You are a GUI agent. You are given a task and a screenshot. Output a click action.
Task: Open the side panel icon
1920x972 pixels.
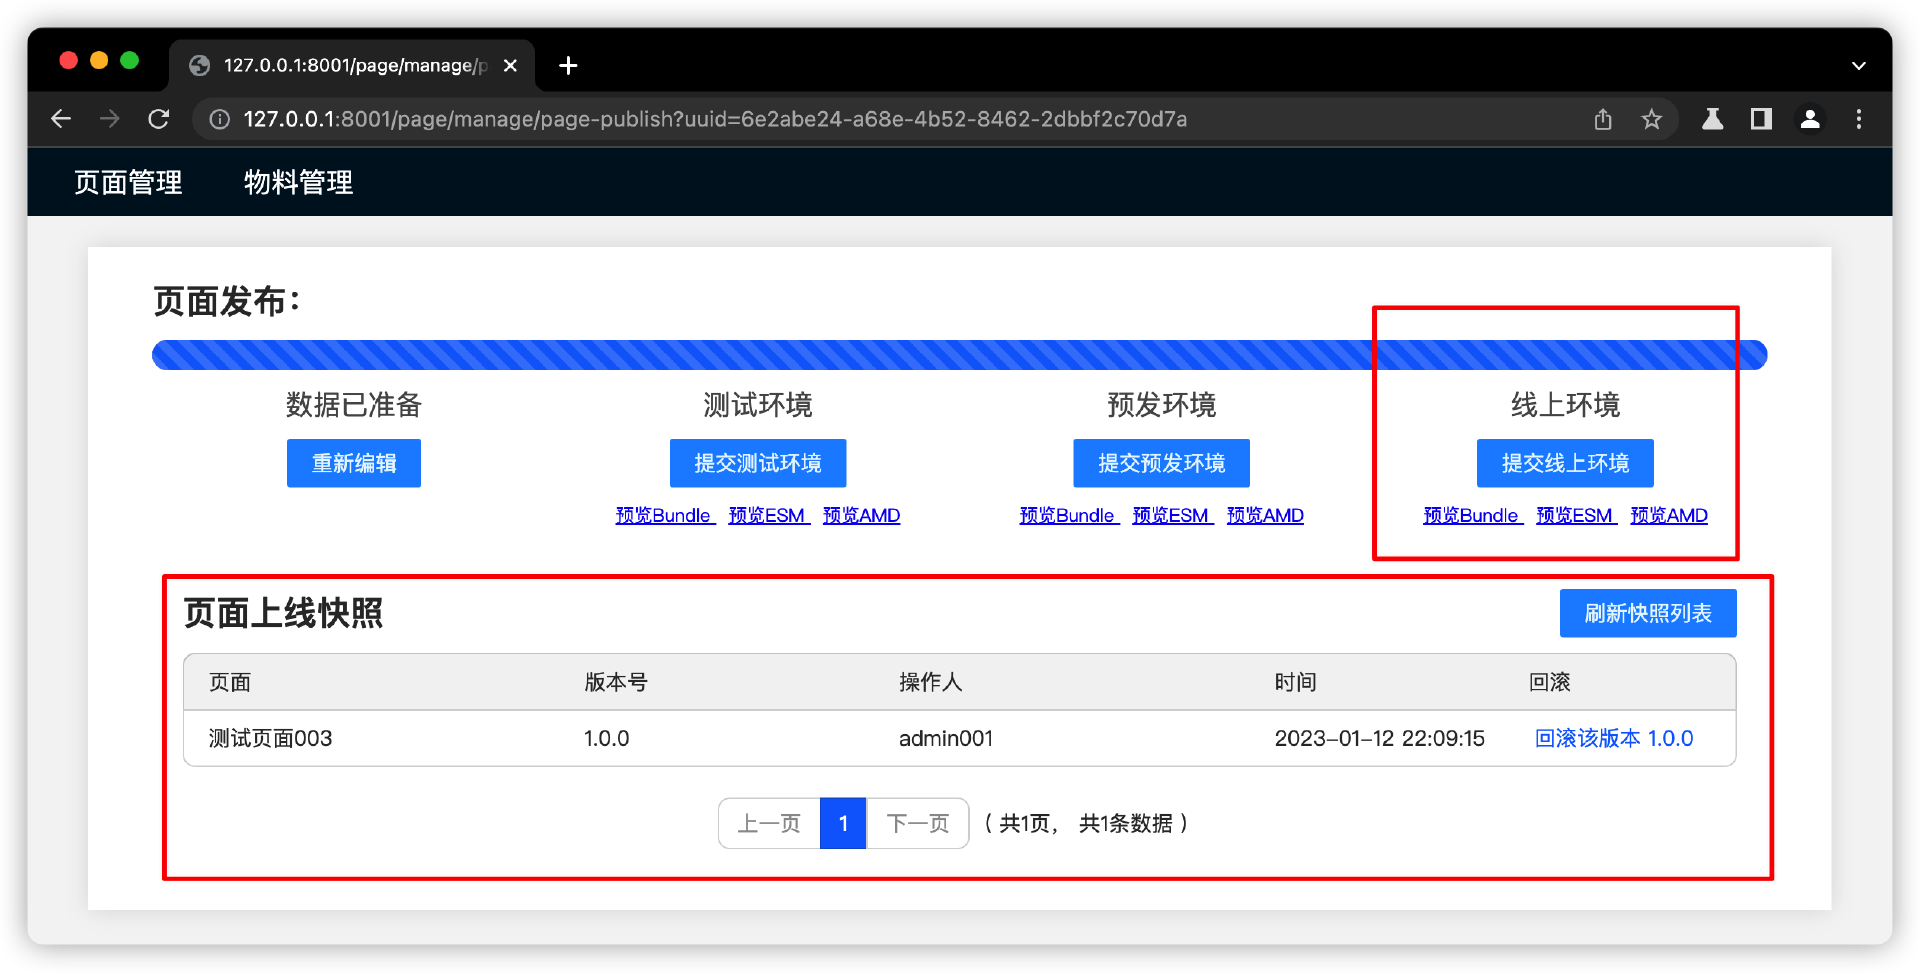pyautogui.click(x=1761, y=119)
